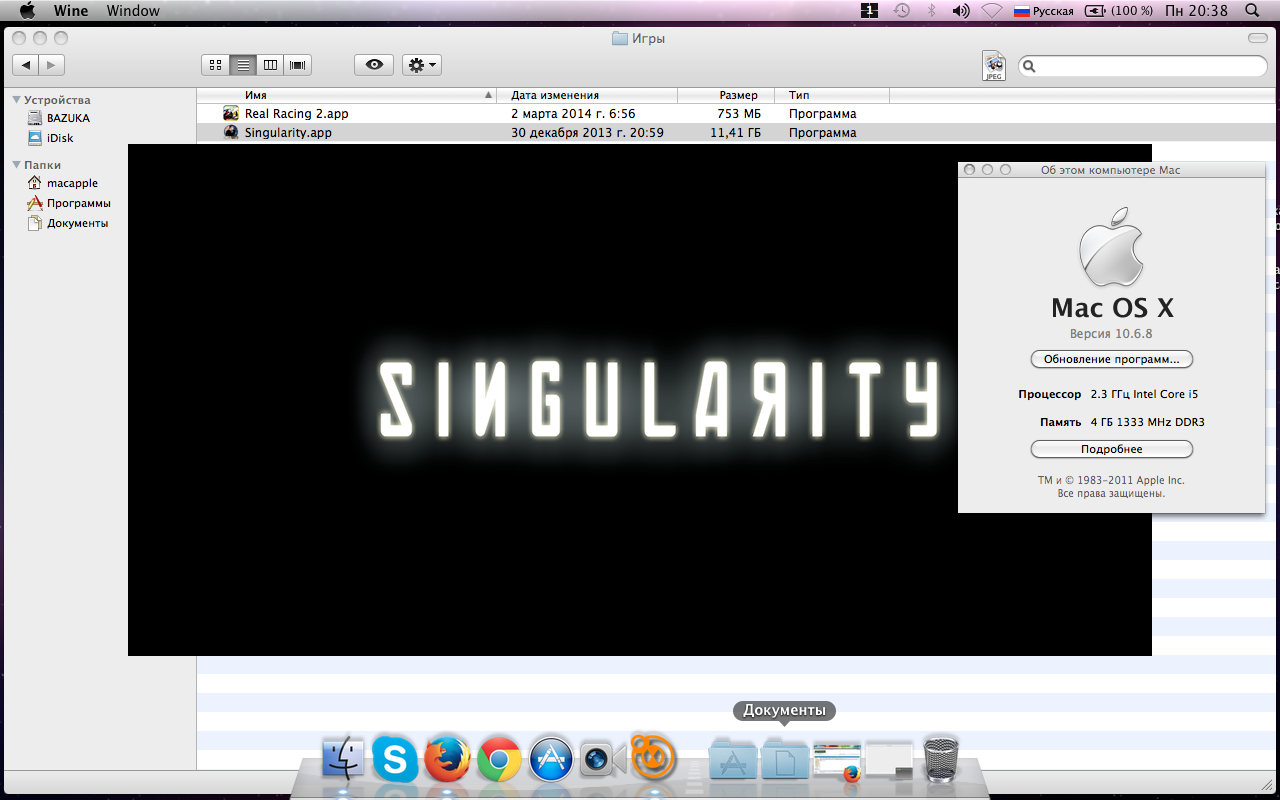Close the Игры Finder window
This screenshot has height=800, width=1280.
pyautogui.click(x=17, y=38)
